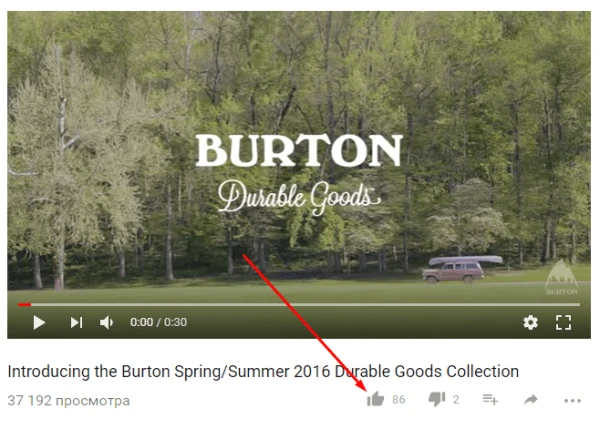The height and width of the screenshot is (429, 600).
Task: Click the BURTON title in the video frame
Action: point(299,150)
